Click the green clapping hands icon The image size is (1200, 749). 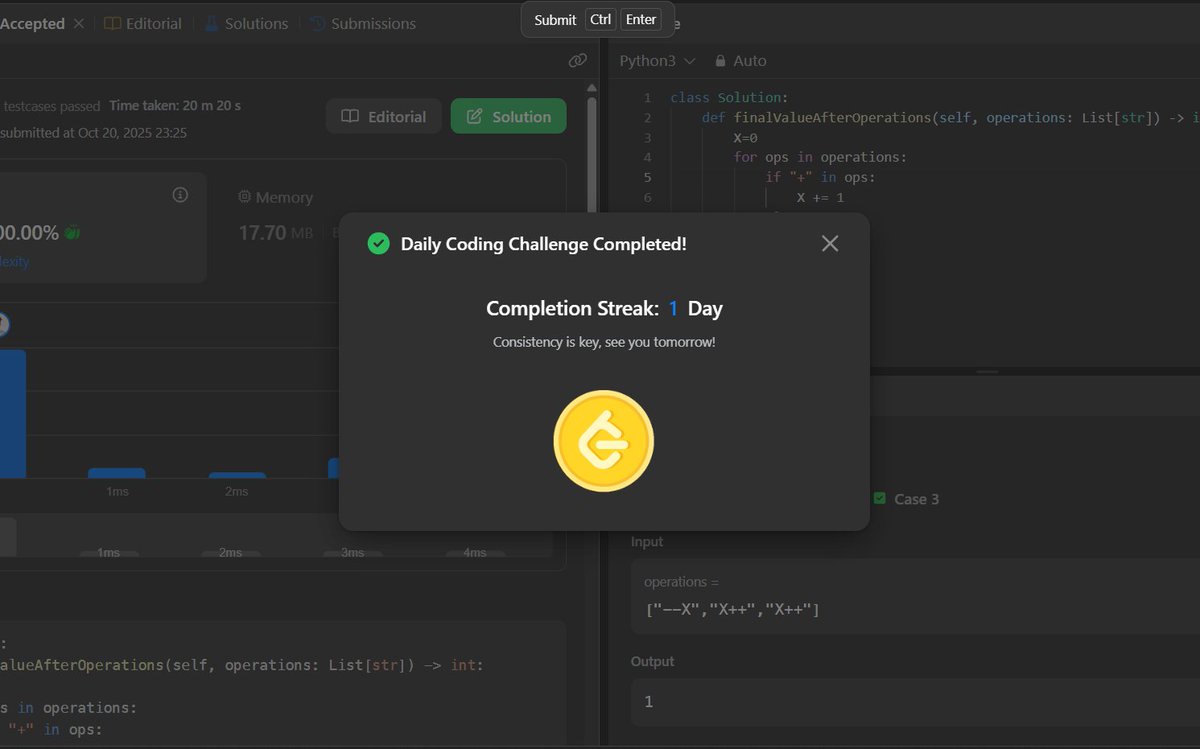click(72, 232)
